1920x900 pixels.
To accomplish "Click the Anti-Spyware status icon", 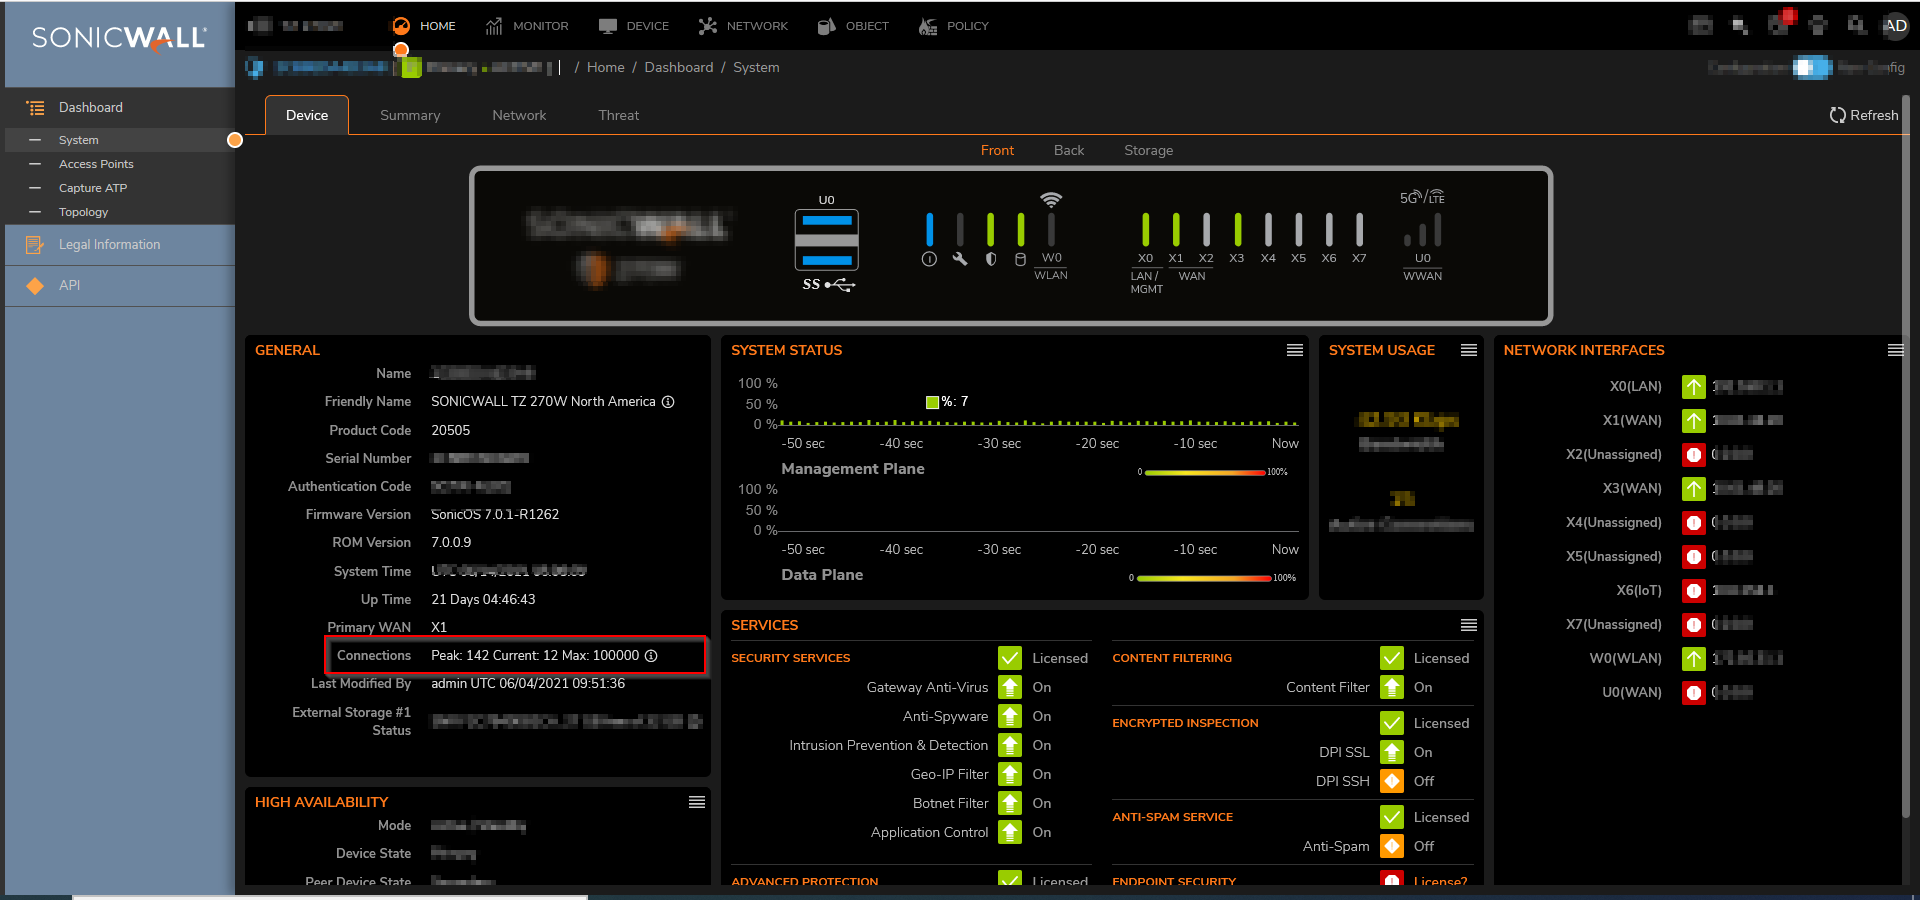I will click(x=1010, y=717).
